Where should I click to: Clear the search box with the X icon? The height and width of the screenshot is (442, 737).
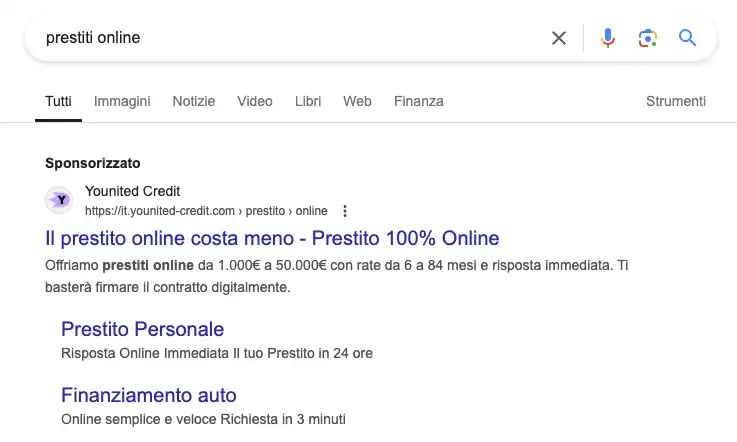coord(558,38)
